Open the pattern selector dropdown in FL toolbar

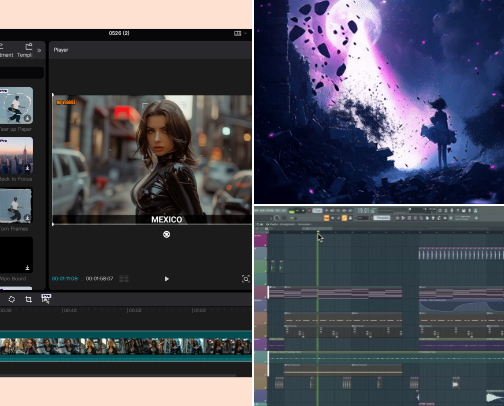click(x=382, y=218)
